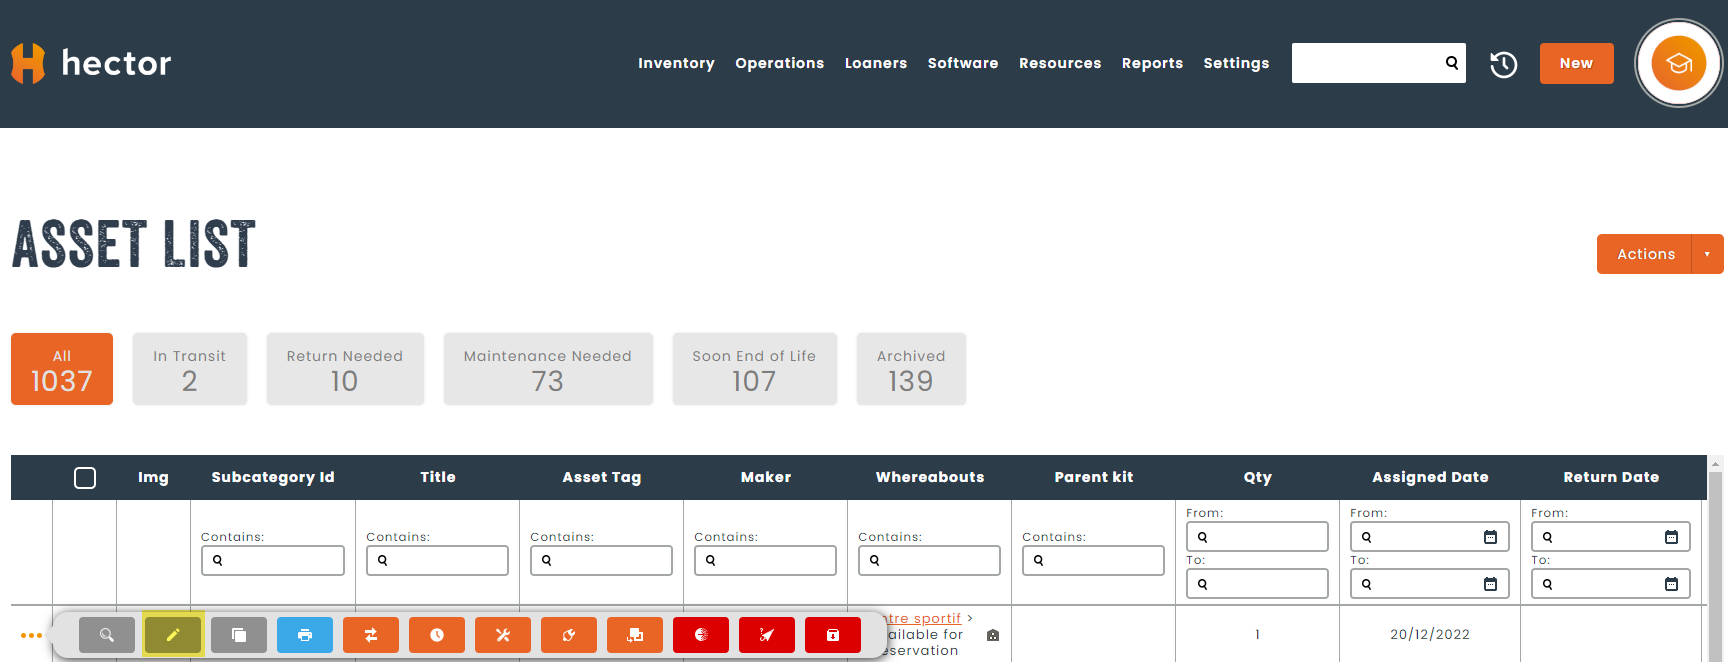Click the small badge icon beside whereabouts text

pos(993,635)
